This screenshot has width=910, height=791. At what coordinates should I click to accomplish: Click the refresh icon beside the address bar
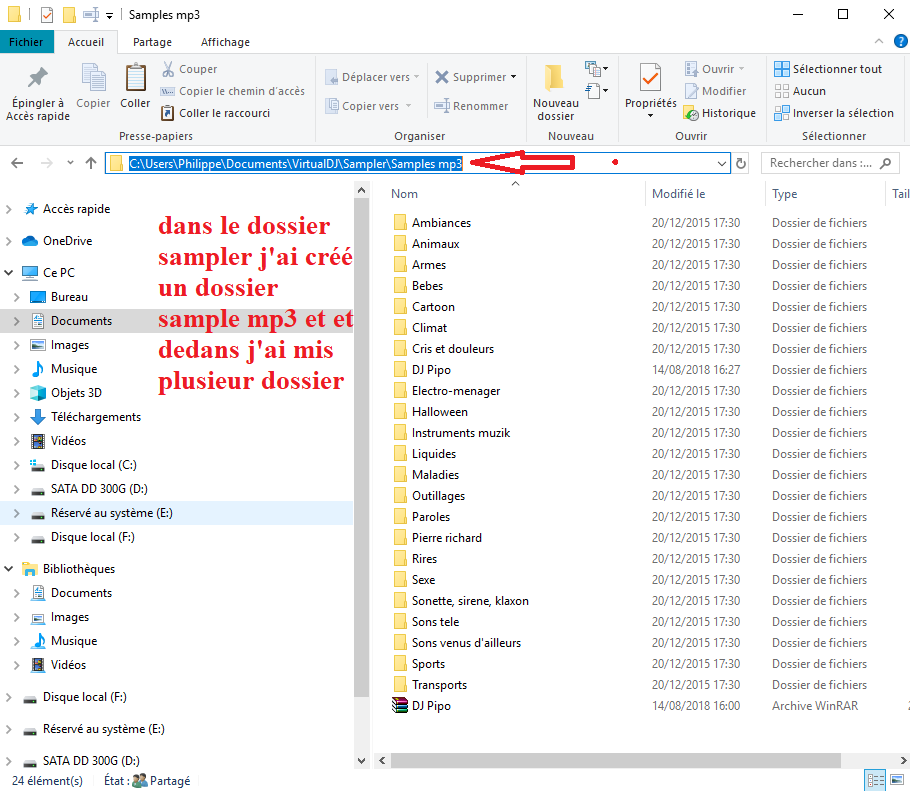741,163
